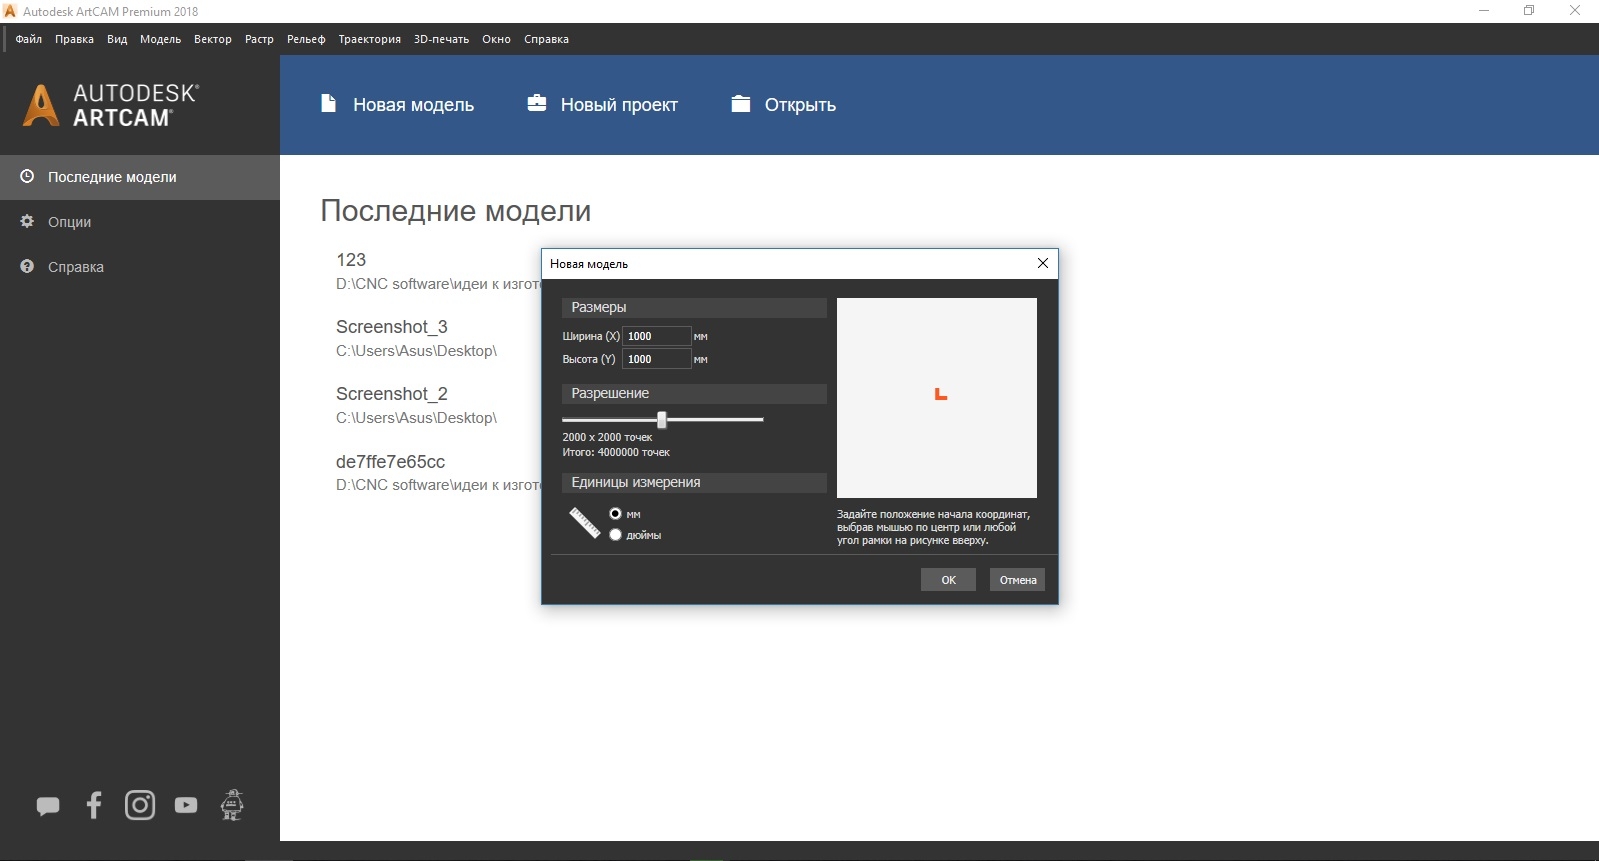Open the Рельеф menu
This screenshot has height=861, width=1599.
(x=306, y=39)
